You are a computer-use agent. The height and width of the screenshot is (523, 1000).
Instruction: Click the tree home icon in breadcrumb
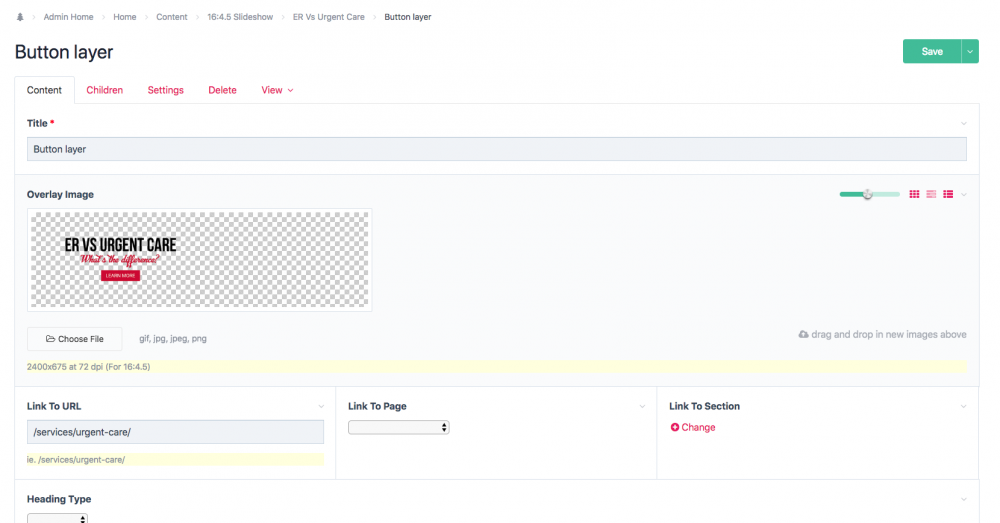(20, 17)
